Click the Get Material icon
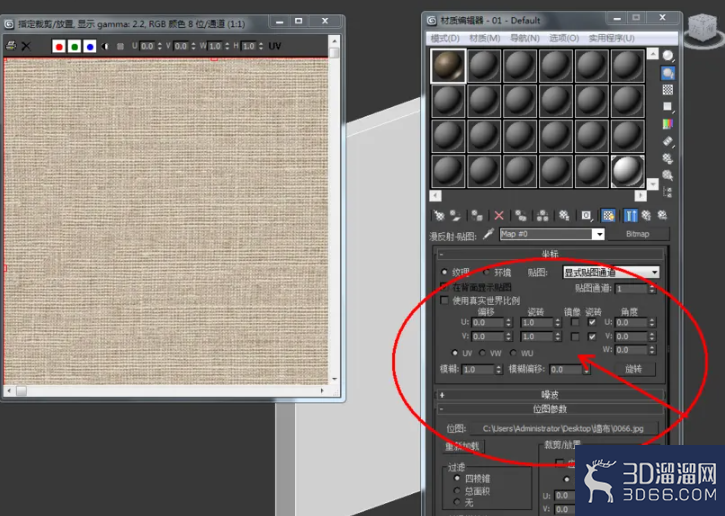The height and width of the screenshot is (516, 725). tap(439, 215)
